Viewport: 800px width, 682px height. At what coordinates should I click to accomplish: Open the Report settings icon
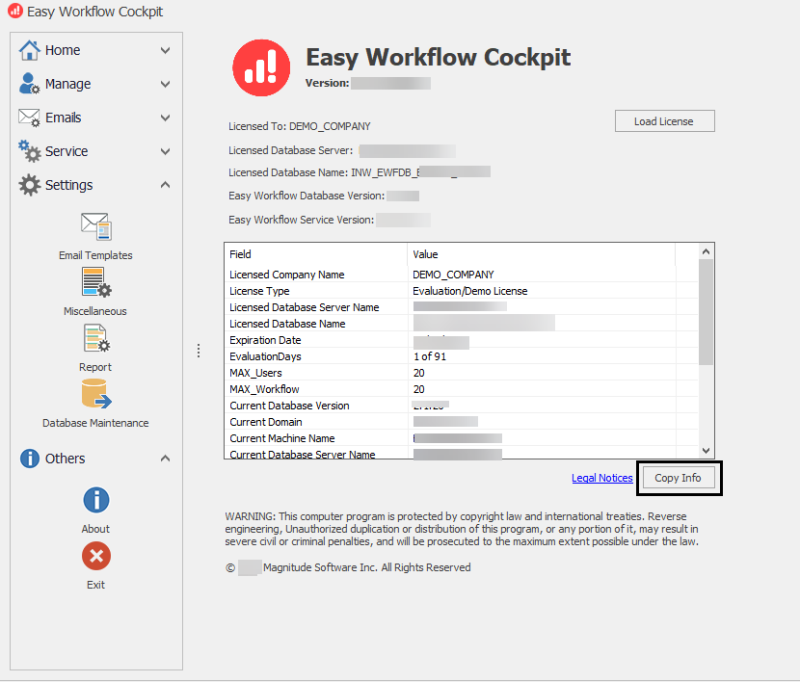(x=96, y=339)
